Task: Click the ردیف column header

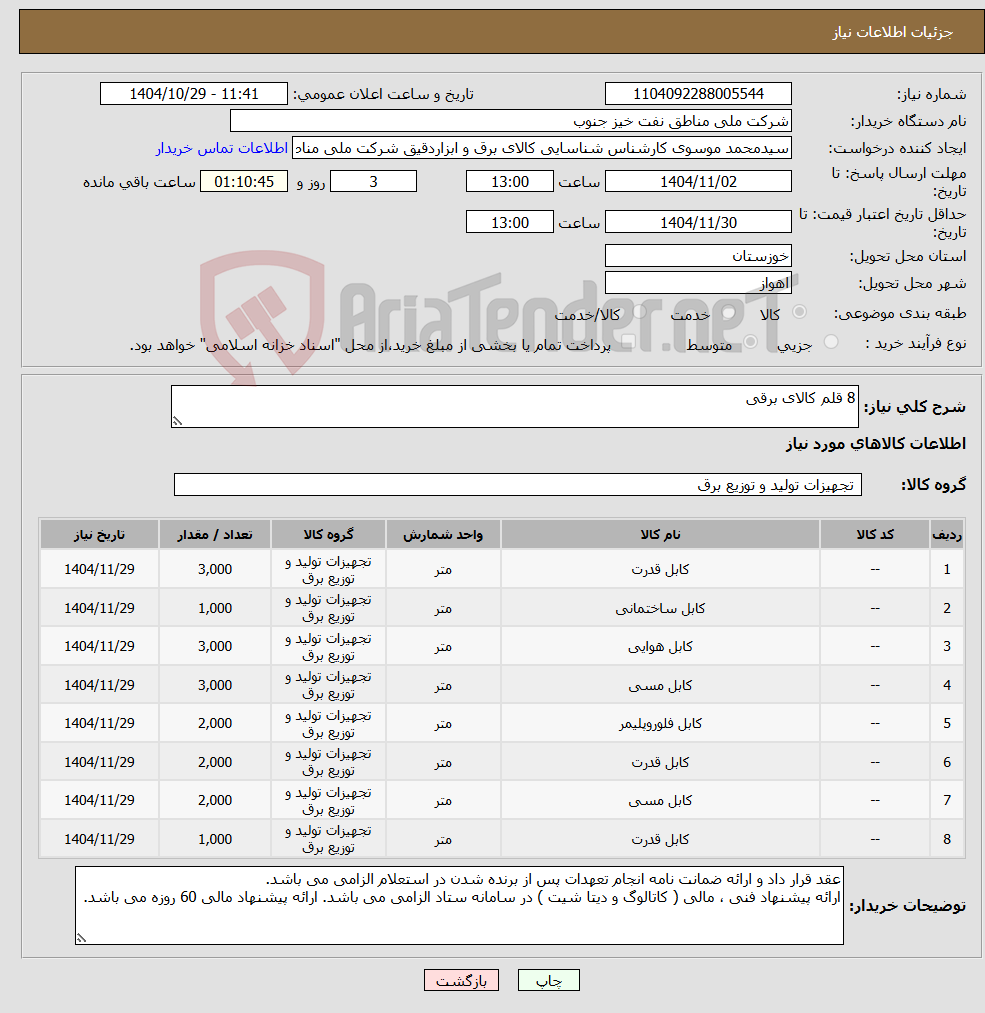Action: point(947,534)
